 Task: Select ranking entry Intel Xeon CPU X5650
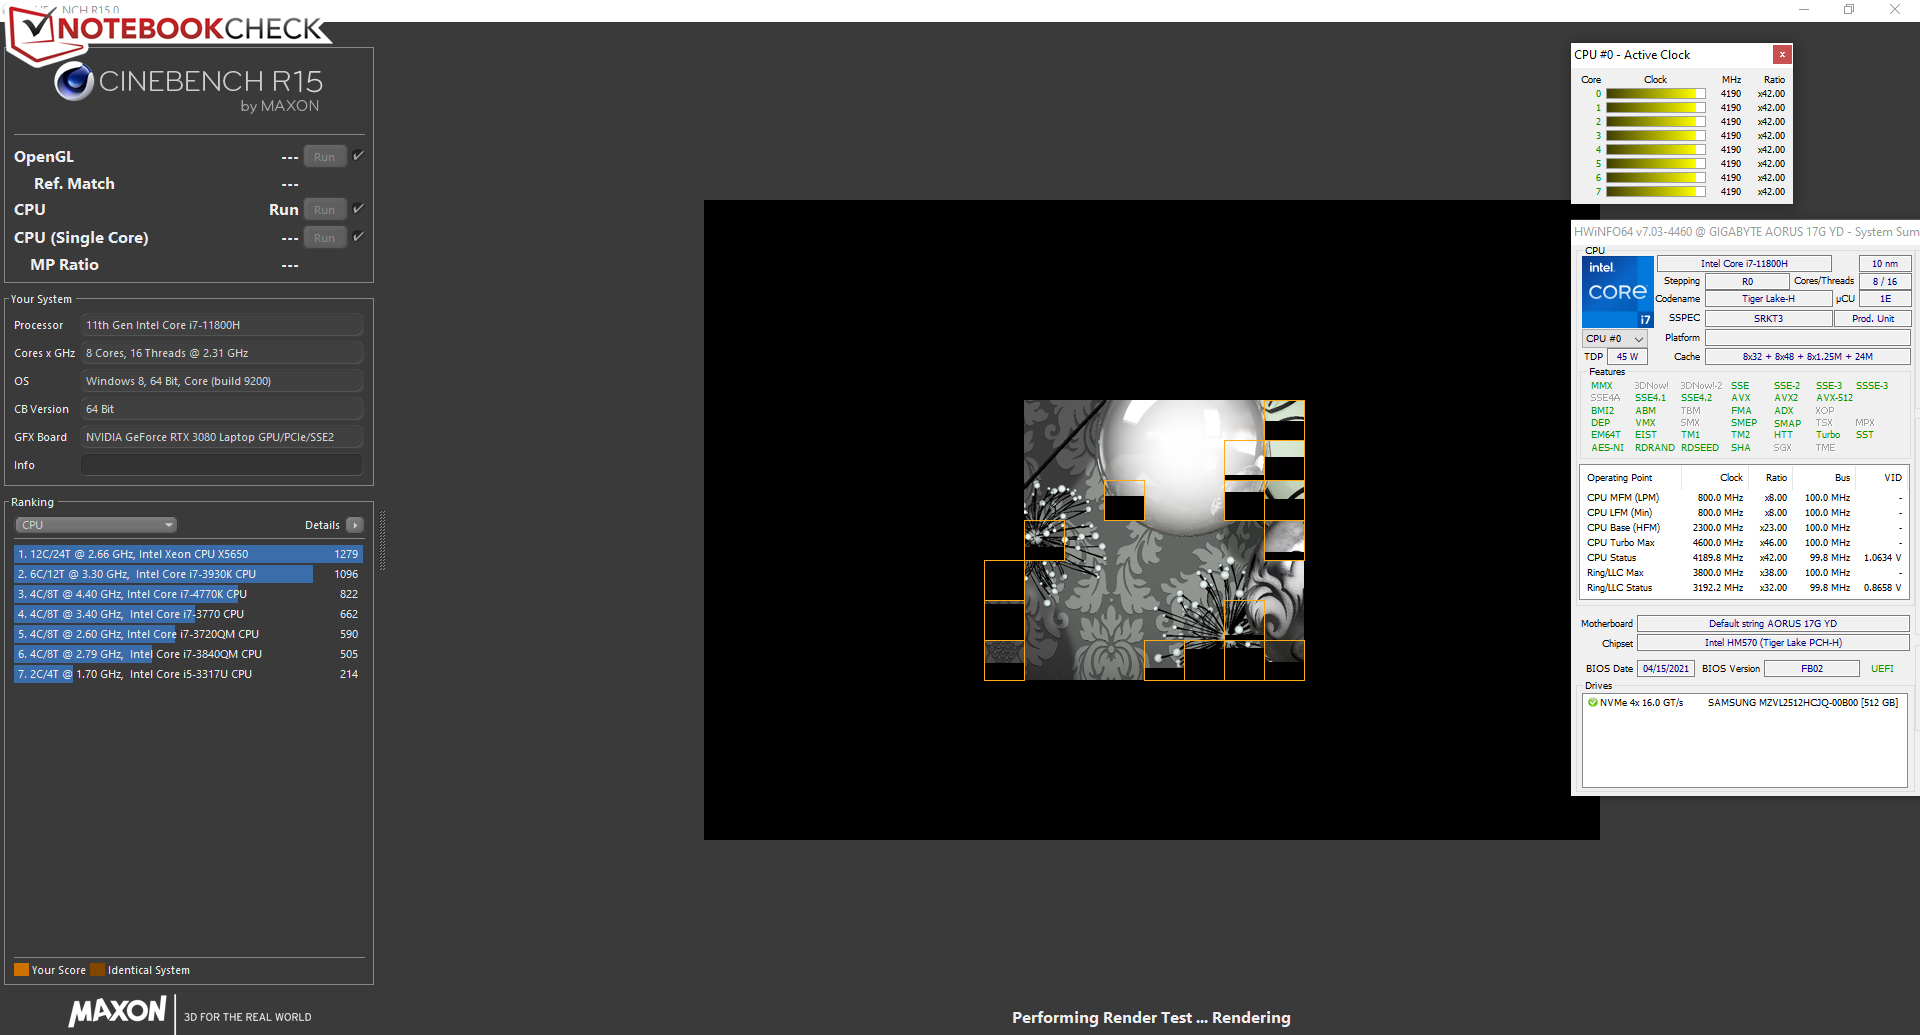[x=188, y=554]
